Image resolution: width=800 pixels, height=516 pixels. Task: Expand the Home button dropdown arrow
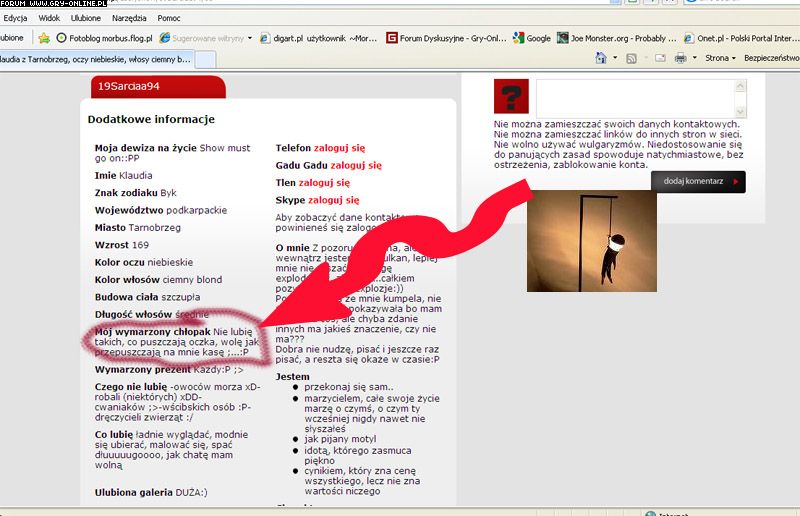(615, 58)
